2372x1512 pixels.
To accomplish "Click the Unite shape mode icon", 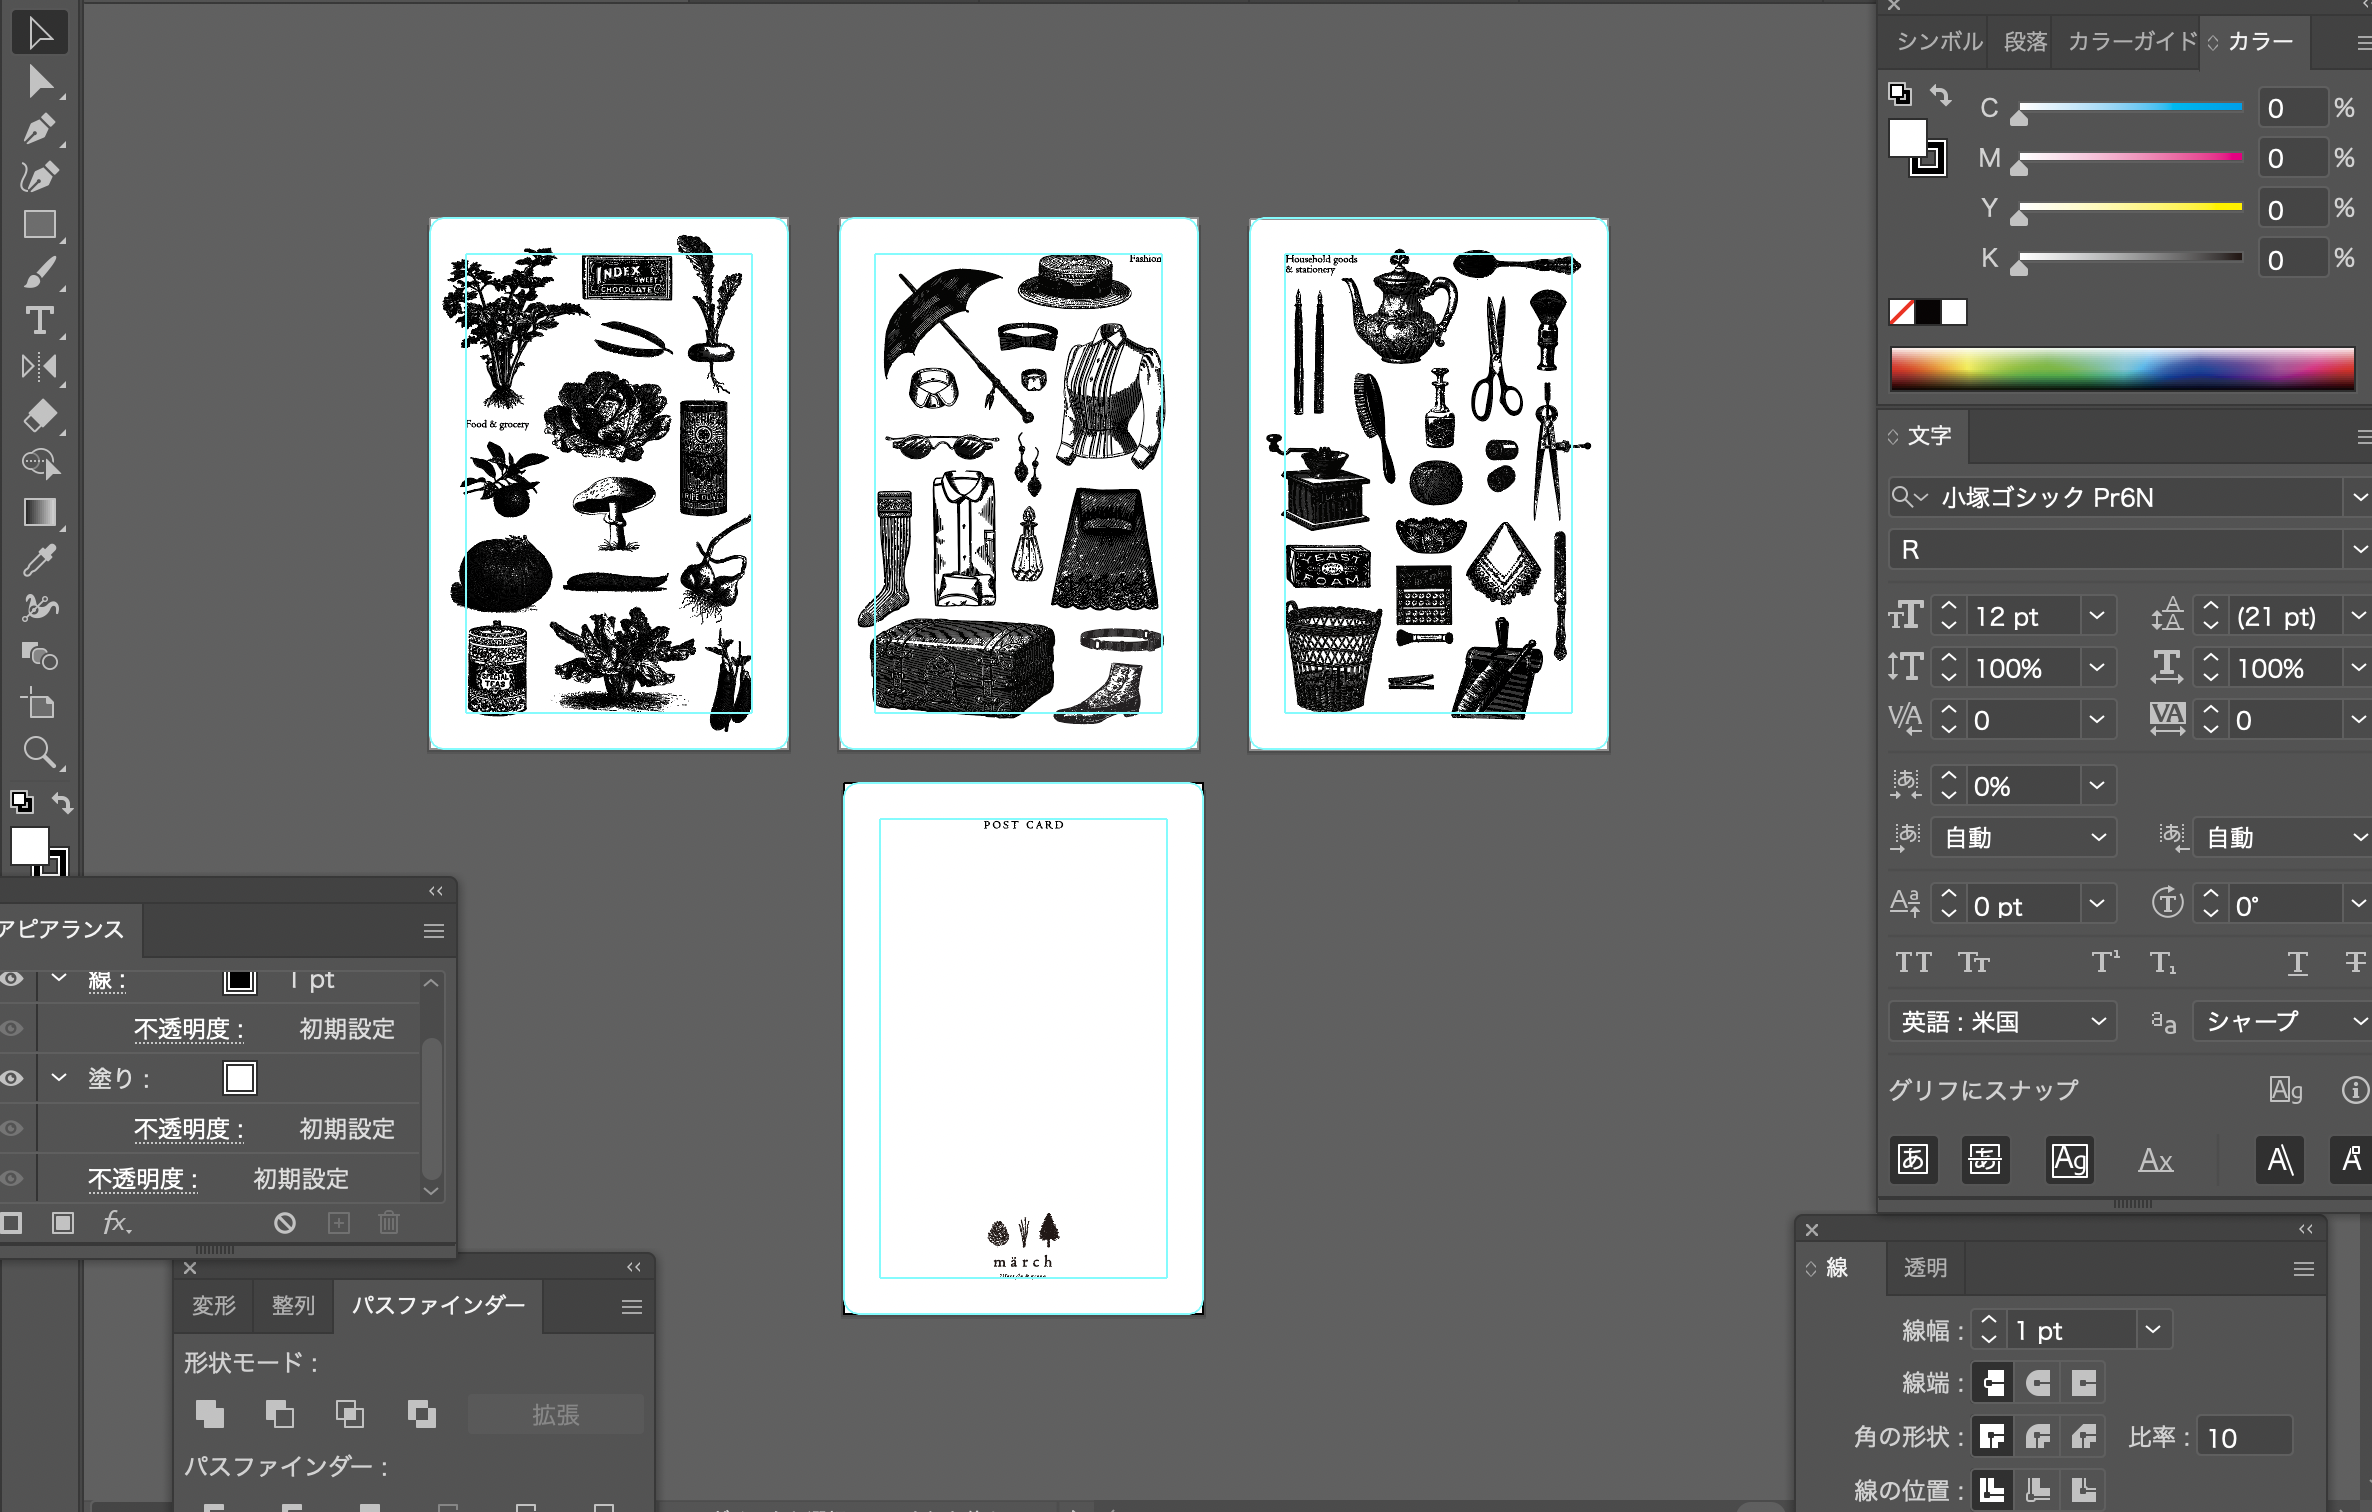I will point(210,1413).
